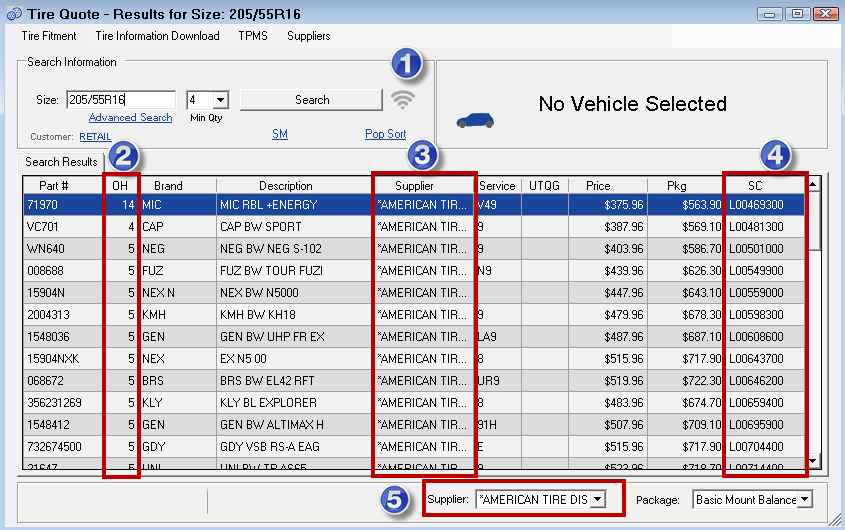This screenshot has width=845, height=530.
Task: Click the Size input field
Action: (x=121, y=100)
